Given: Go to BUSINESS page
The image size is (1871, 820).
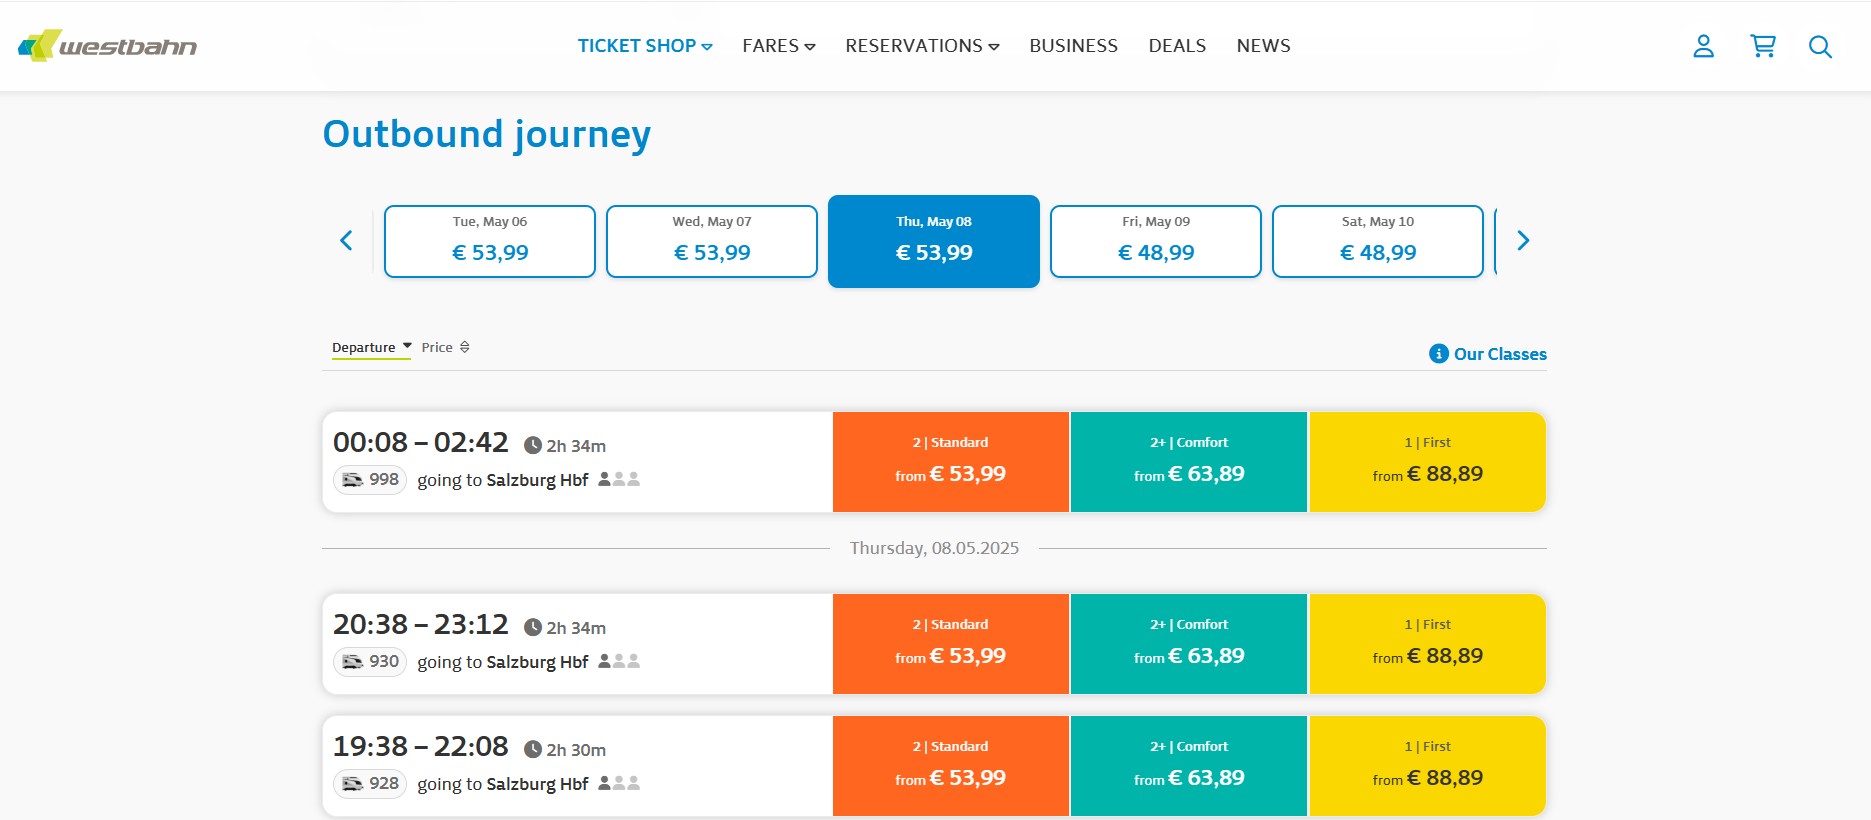Looking at the screenshot, I should [x=1074, y=46].
